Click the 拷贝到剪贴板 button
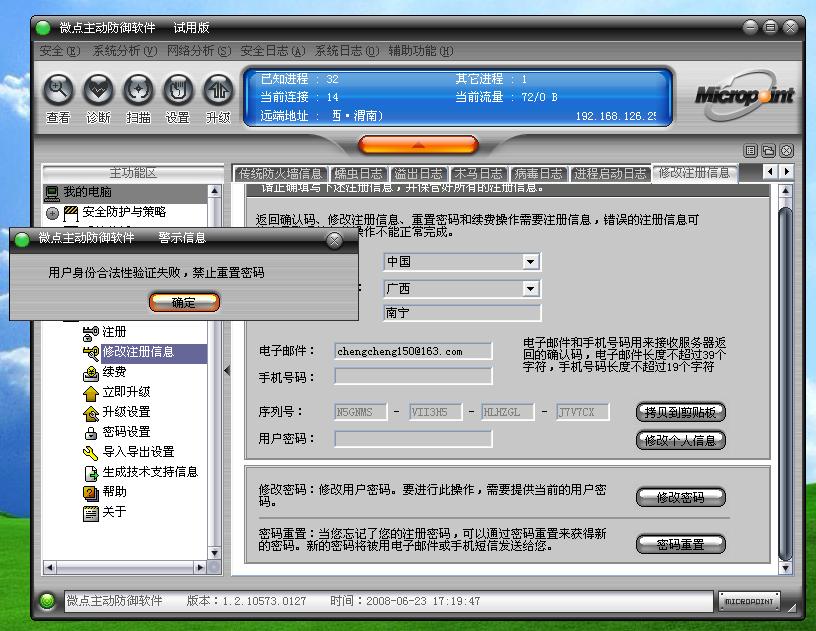Image resolution: width=816 pixels, height=631 pixels. coord(680,413)
